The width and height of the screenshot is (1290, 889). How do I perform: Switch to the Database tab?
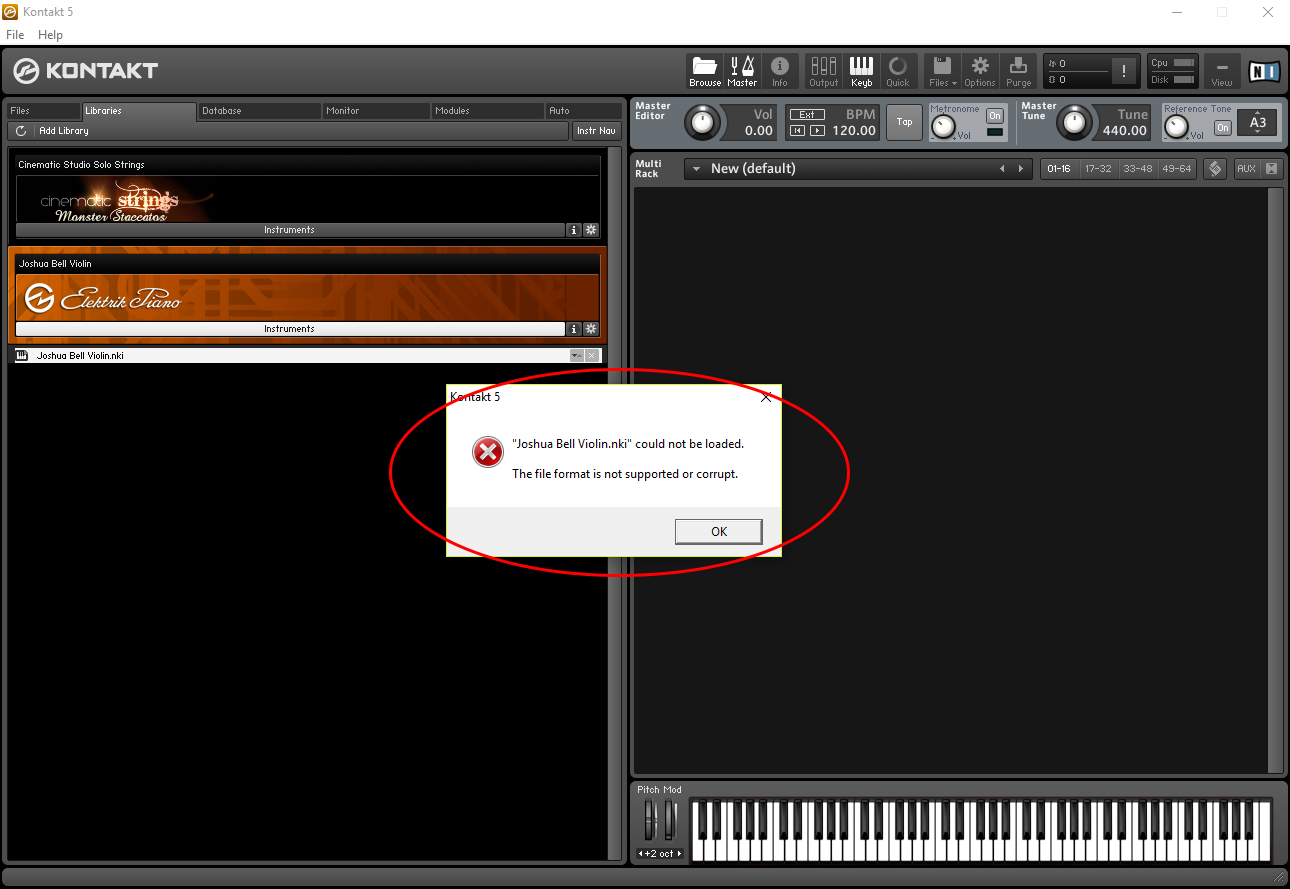(260, 111)
